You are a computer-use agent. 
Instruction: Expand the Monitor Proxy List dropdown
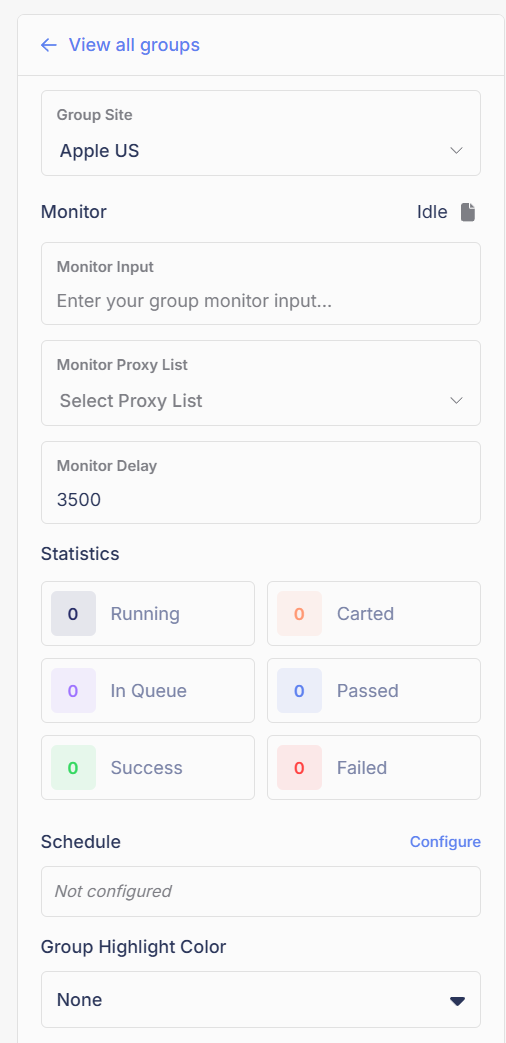pos(261,383)
